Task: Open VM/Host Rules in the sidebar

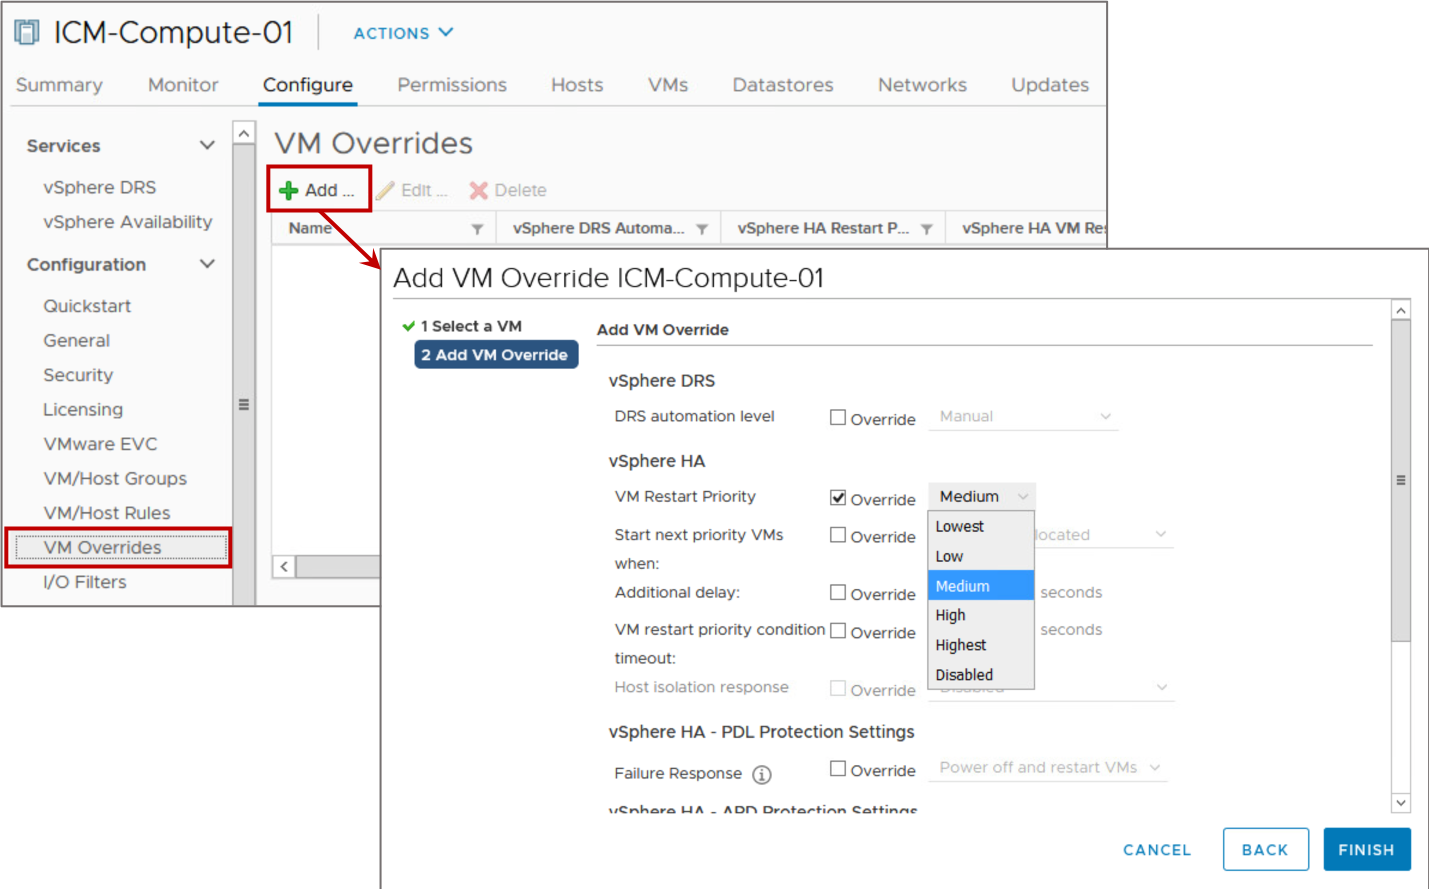Action: pos(107,513)
